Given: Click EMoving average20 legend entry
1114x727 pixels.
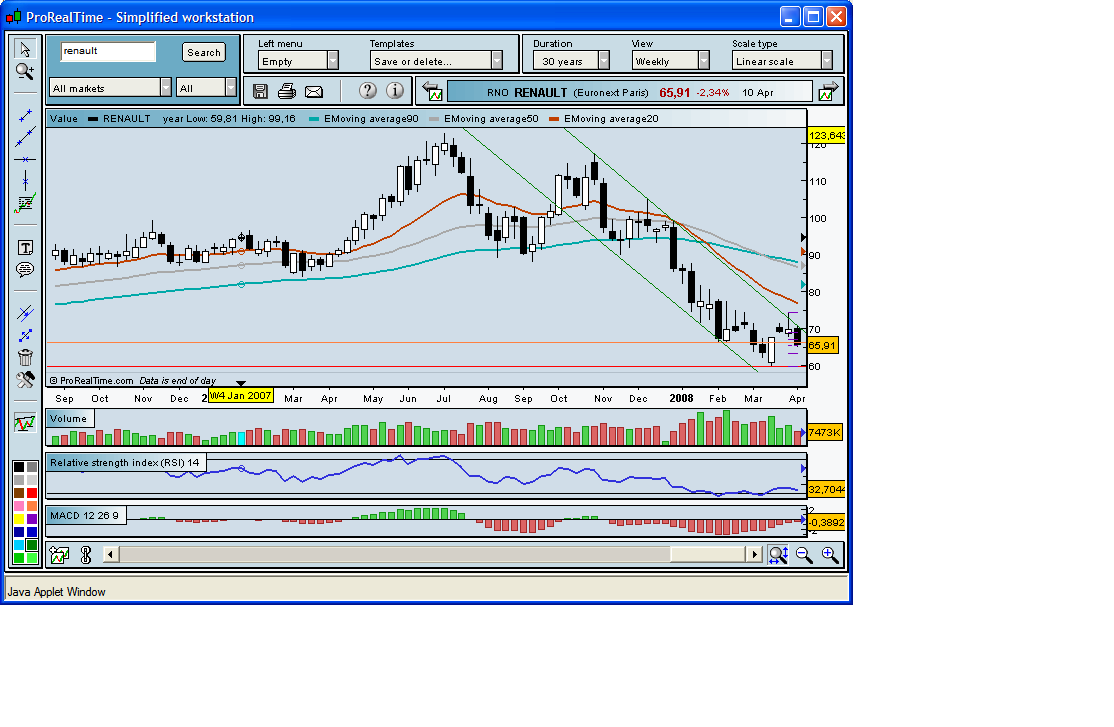Looking at the screenshot, I should tap(604, 119).
